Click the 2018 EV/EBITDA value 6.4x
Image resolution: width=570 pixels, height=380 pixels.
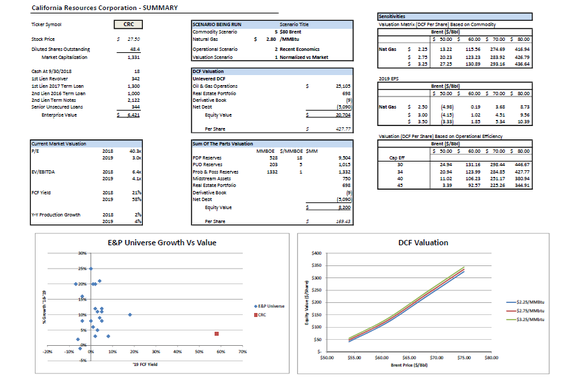pyautogui.click(x=136, y=172)
